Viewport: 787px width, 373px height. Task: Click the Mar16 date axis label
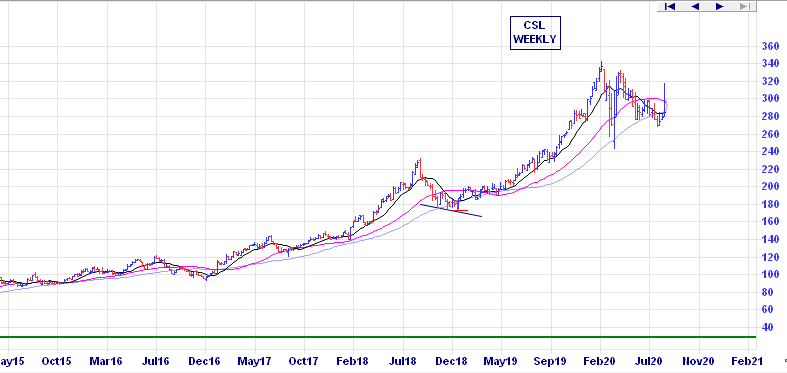pos(106,361)
